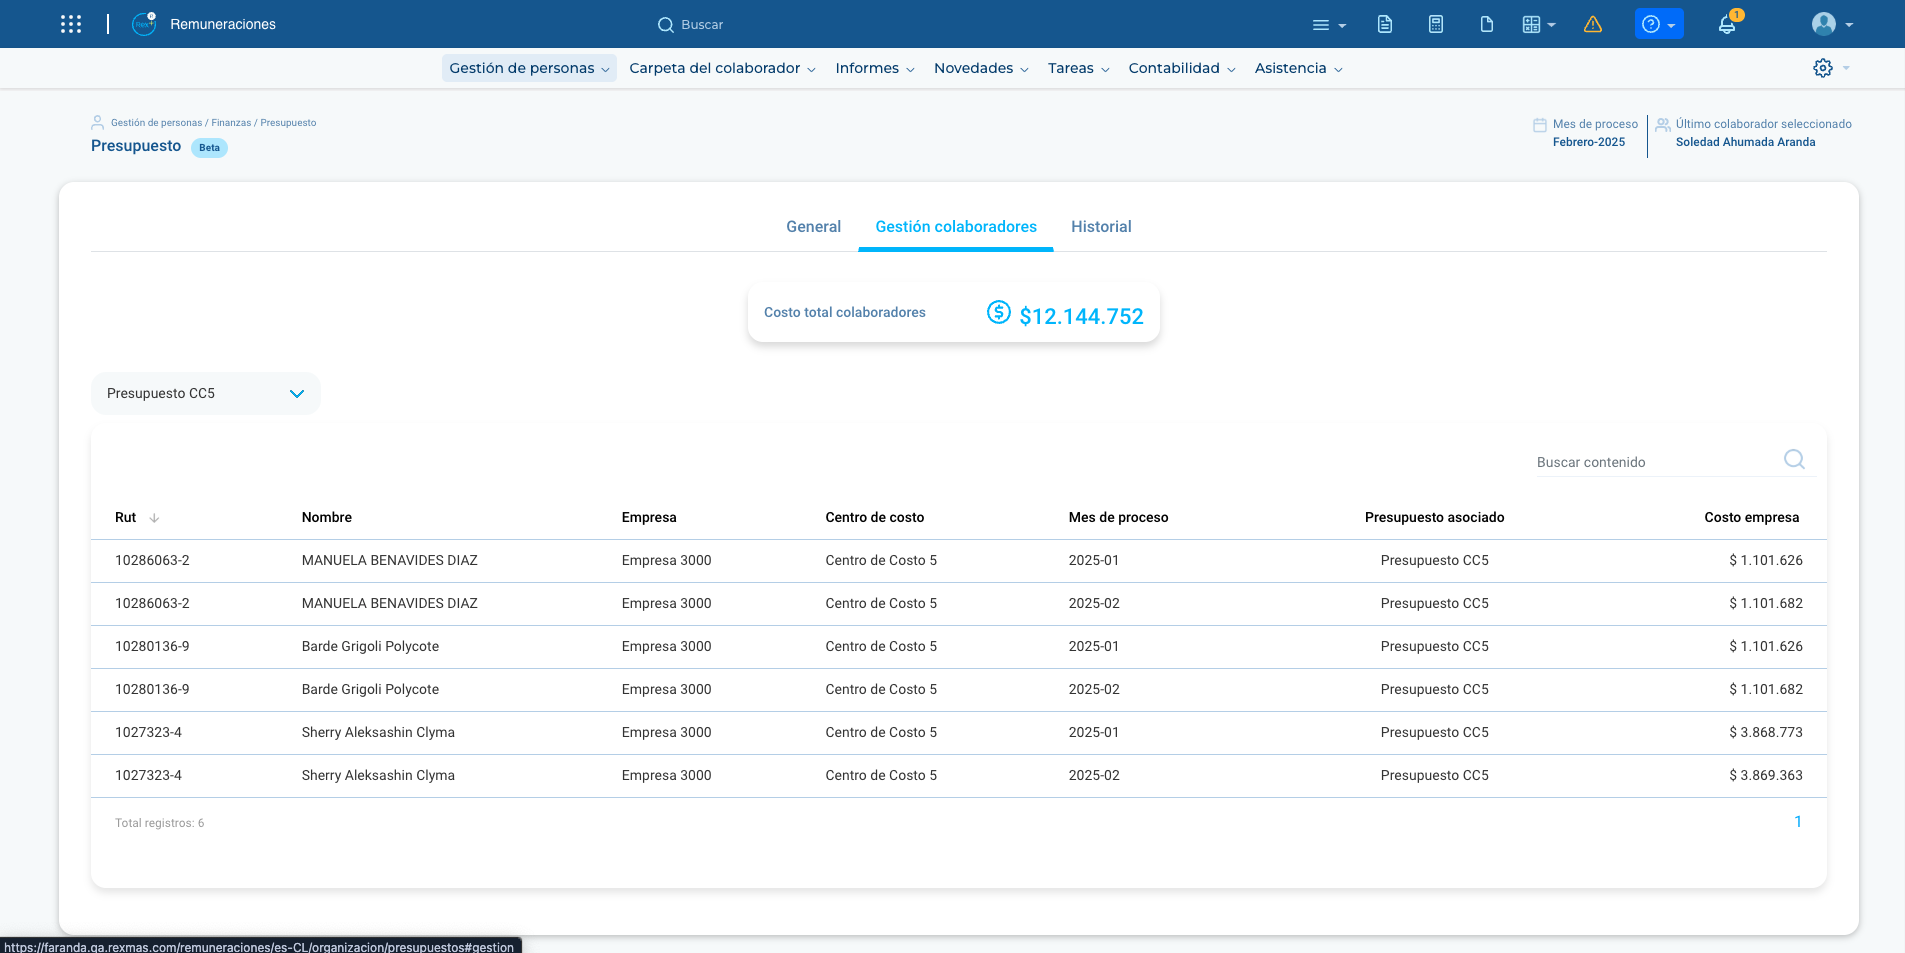
Task: Open the Presupuesto CC5 dropdown selector
Action: (x=206, y=393)
